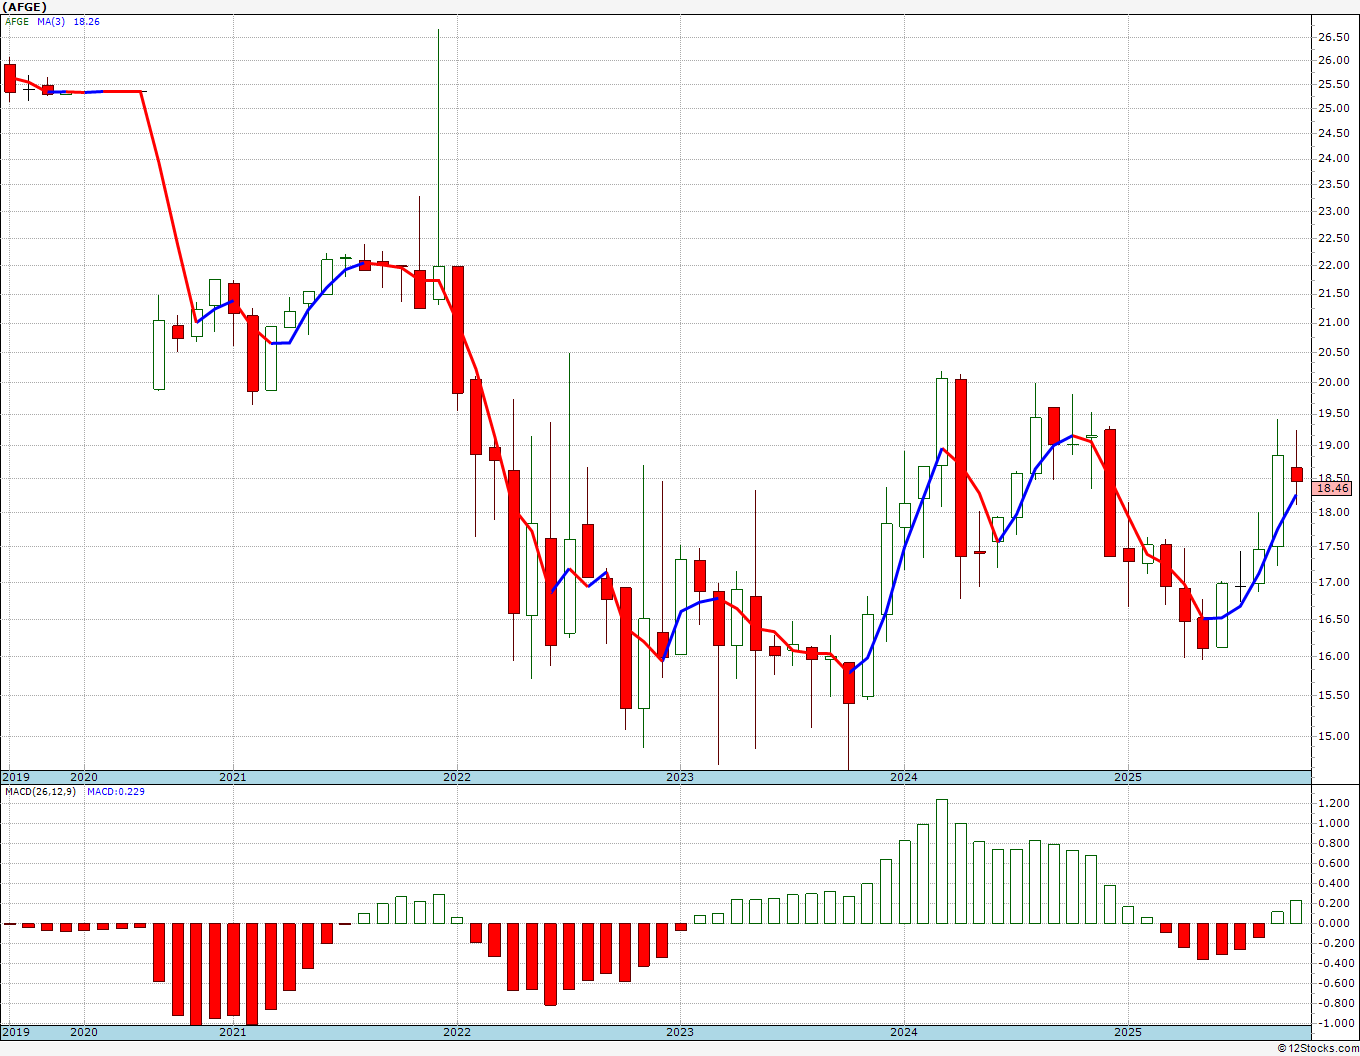
Task: Select the 20.50 price axis label
Action: click(x=1333, y=352)
